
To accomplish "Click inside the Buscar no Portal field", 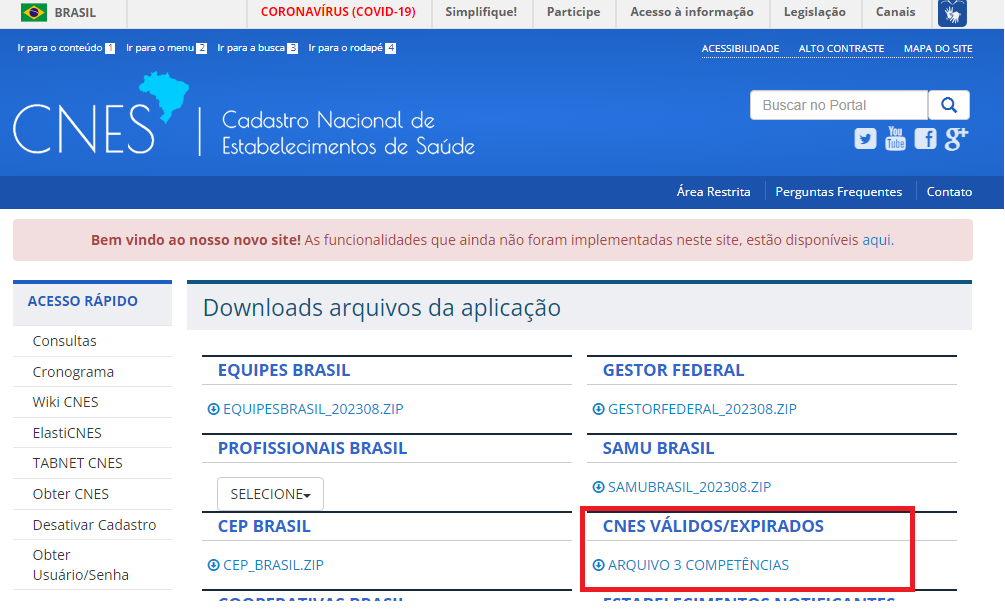I will point(838,104).
